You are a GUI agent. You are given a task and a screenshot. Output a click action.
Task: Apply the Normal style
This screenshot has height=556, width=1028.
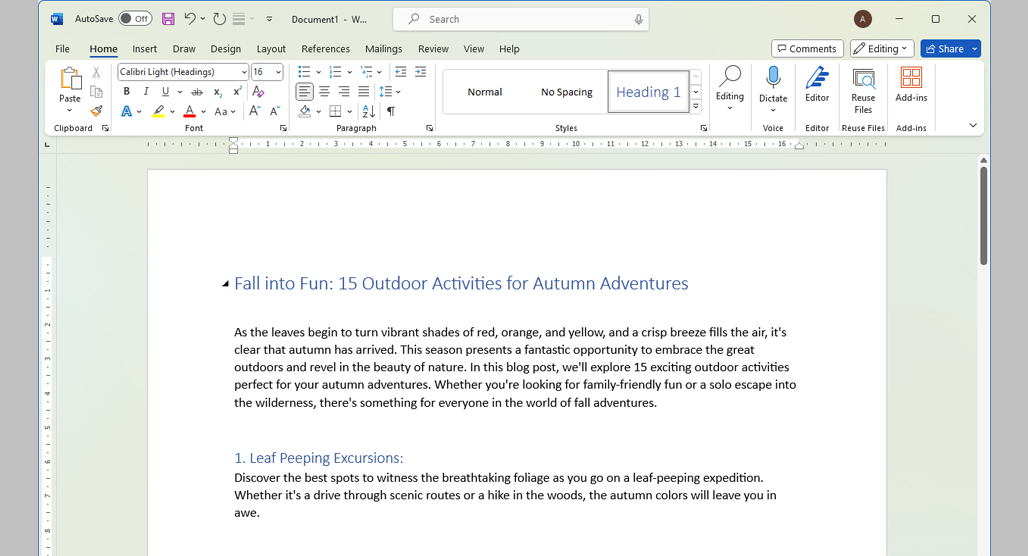[484, 92]
